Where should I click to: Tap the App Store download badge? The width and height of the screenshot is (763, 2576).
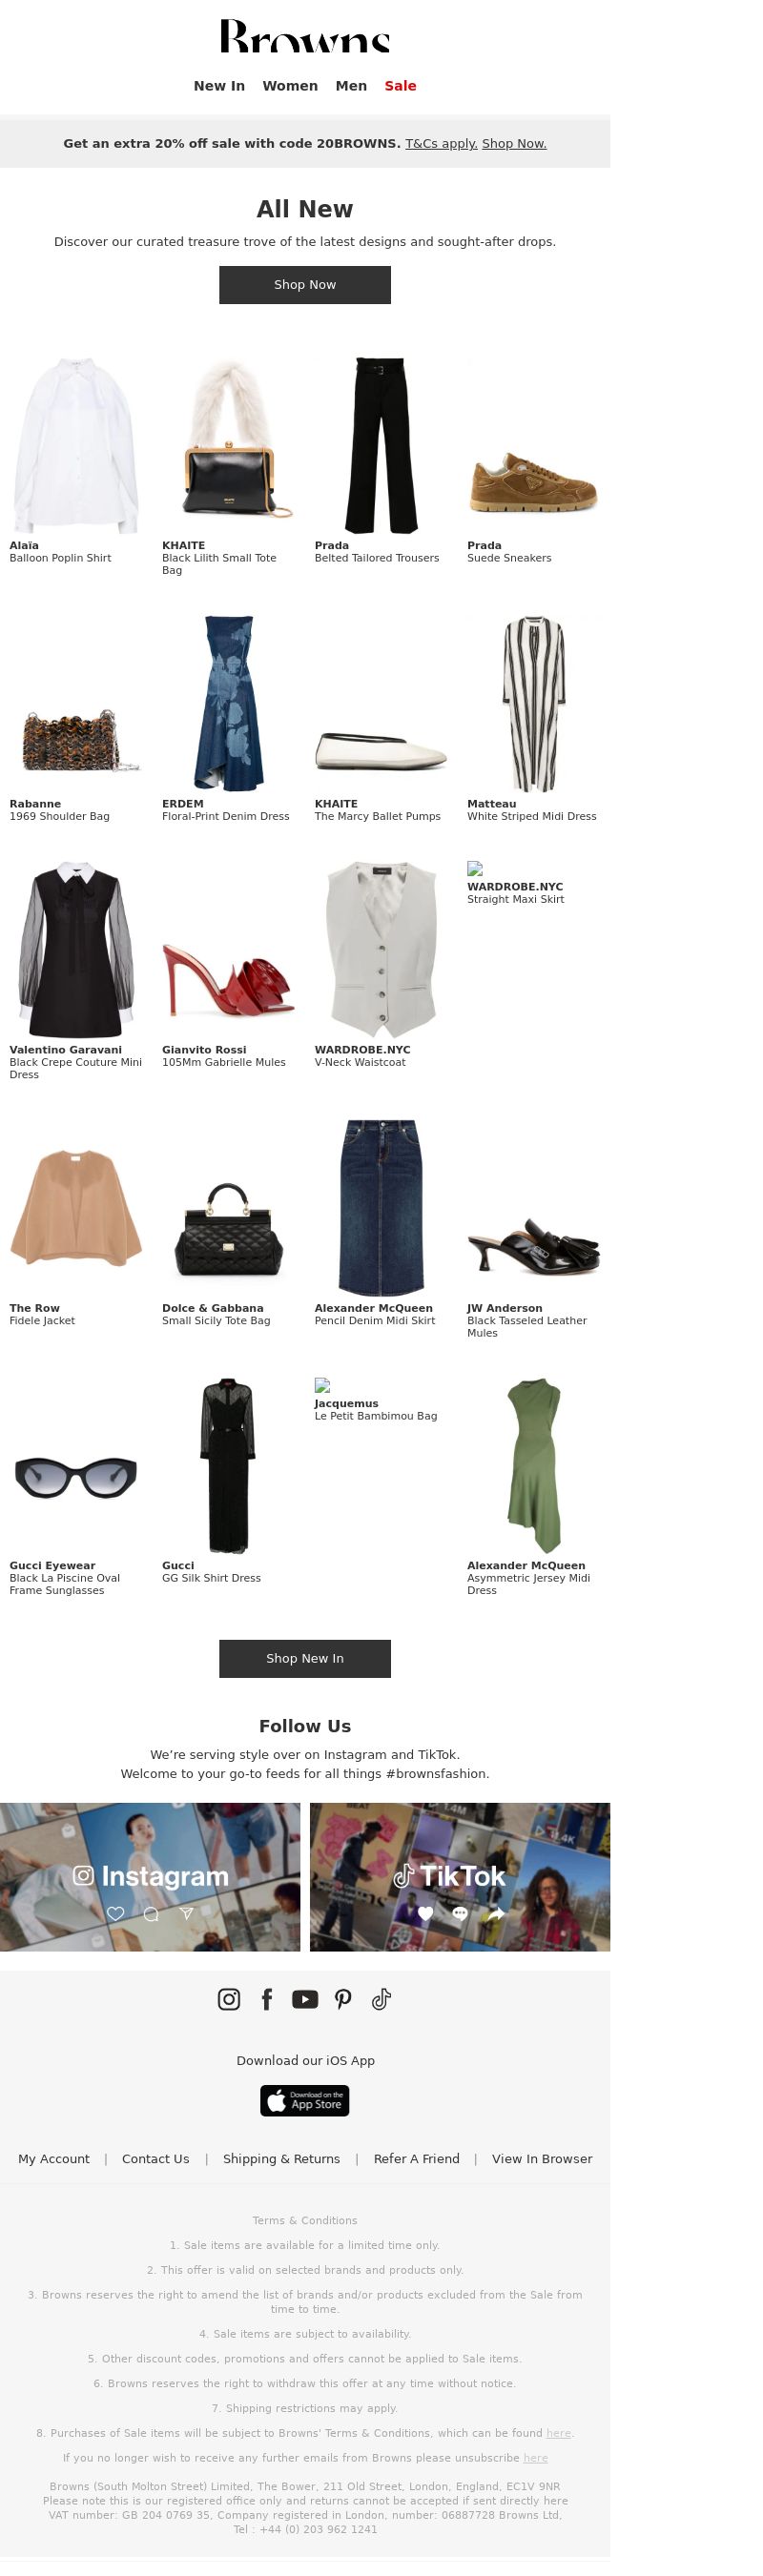pos(305,2100)
